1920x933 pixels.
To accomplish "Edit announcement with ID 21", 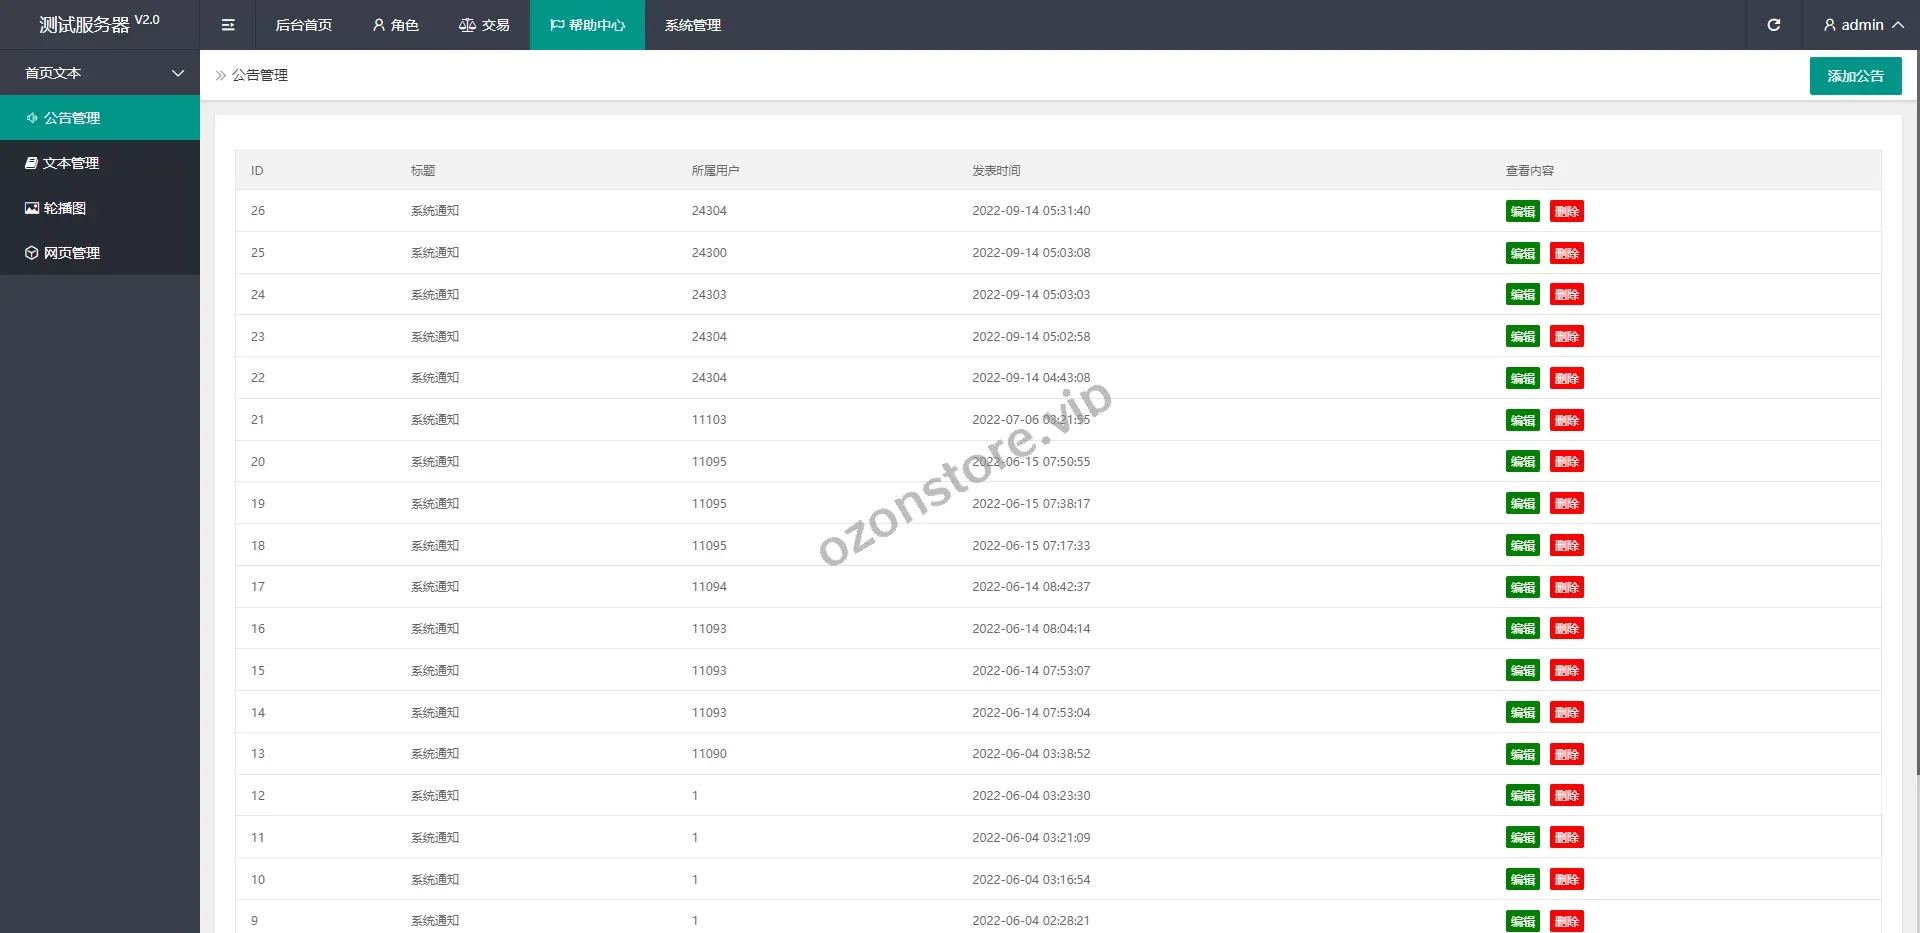I will pos(1522,420).
